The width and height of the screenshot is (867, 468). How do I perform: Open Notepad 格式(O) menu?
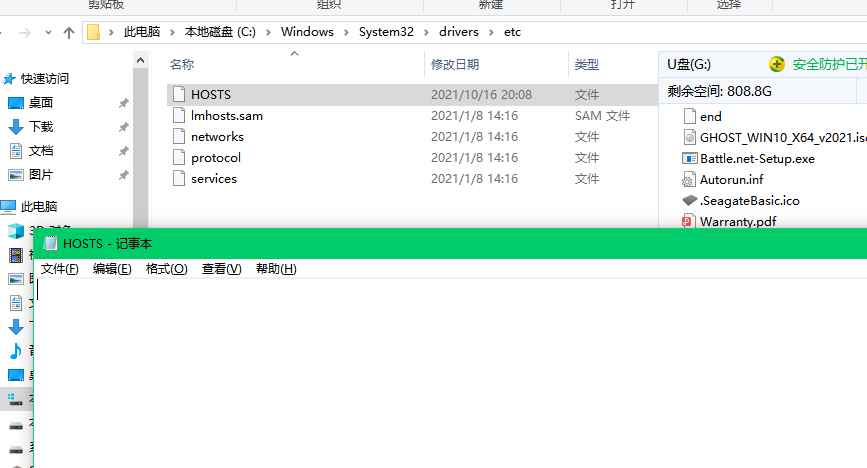(x=166, y=269)
